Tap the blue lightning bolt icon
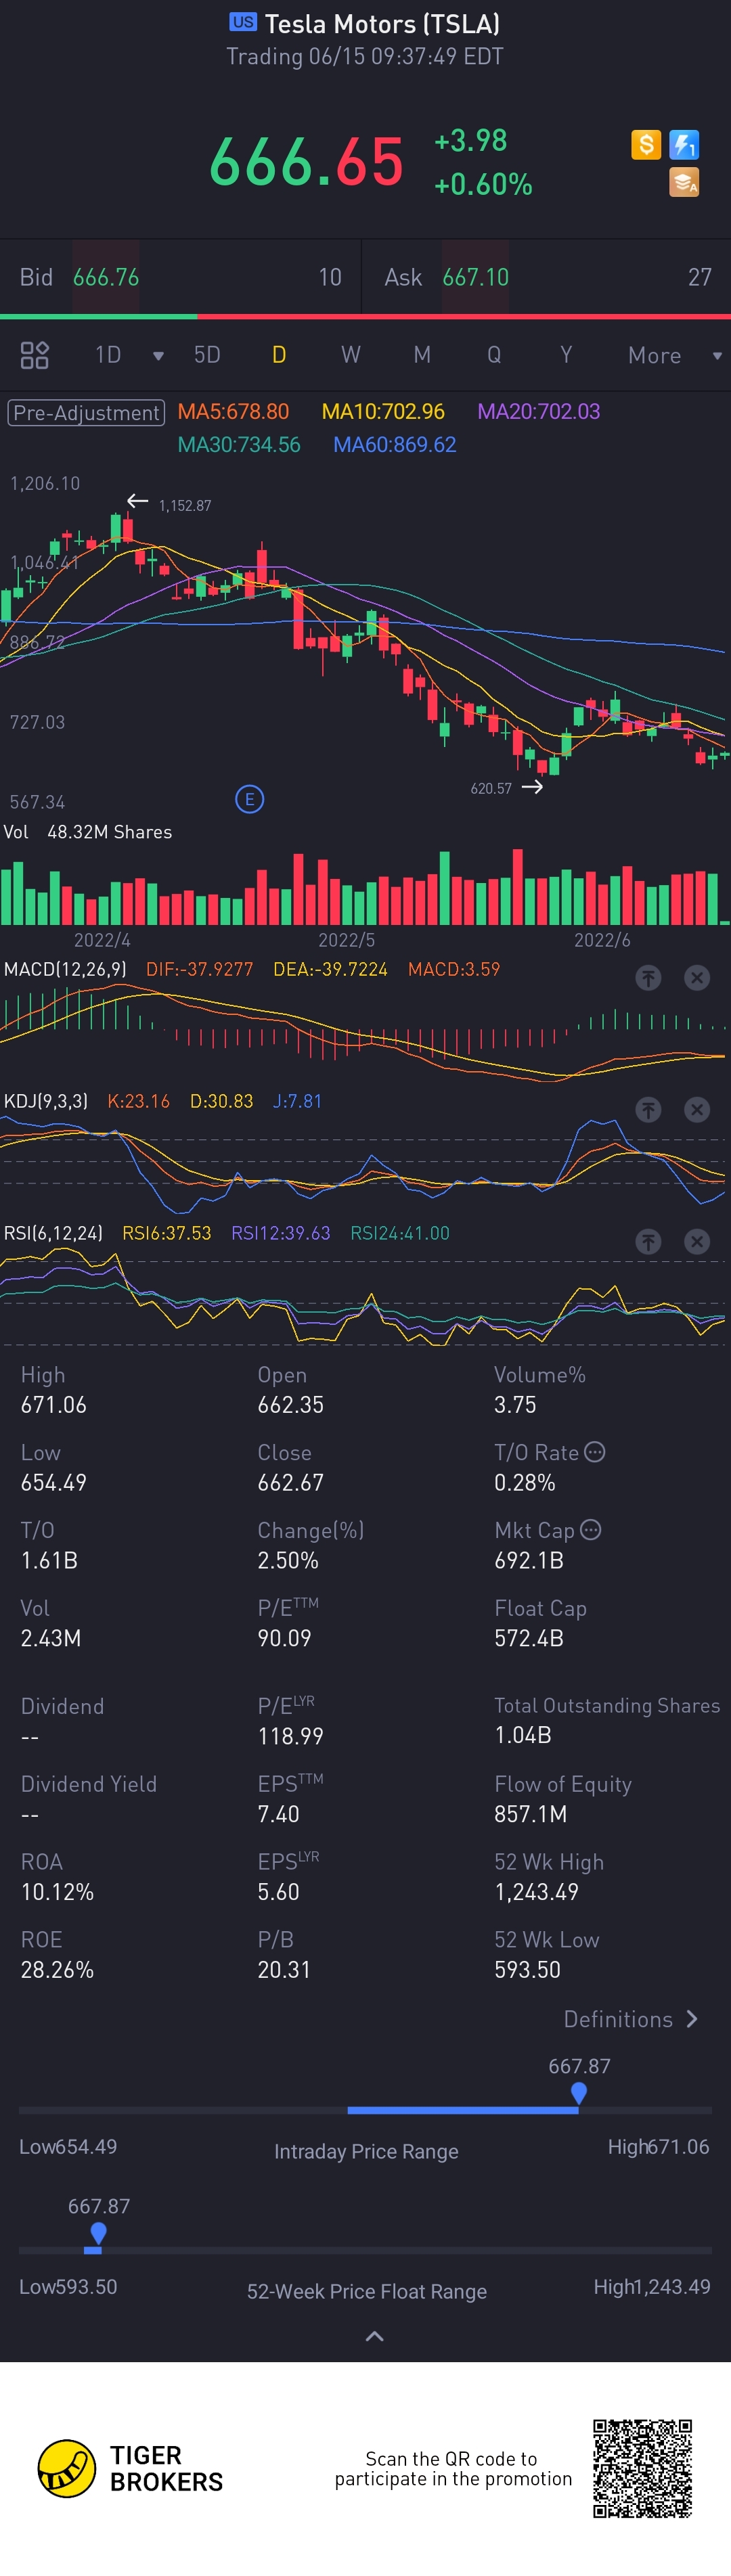The width and height of the screenshot is (731, 2576). coord(684,145)
